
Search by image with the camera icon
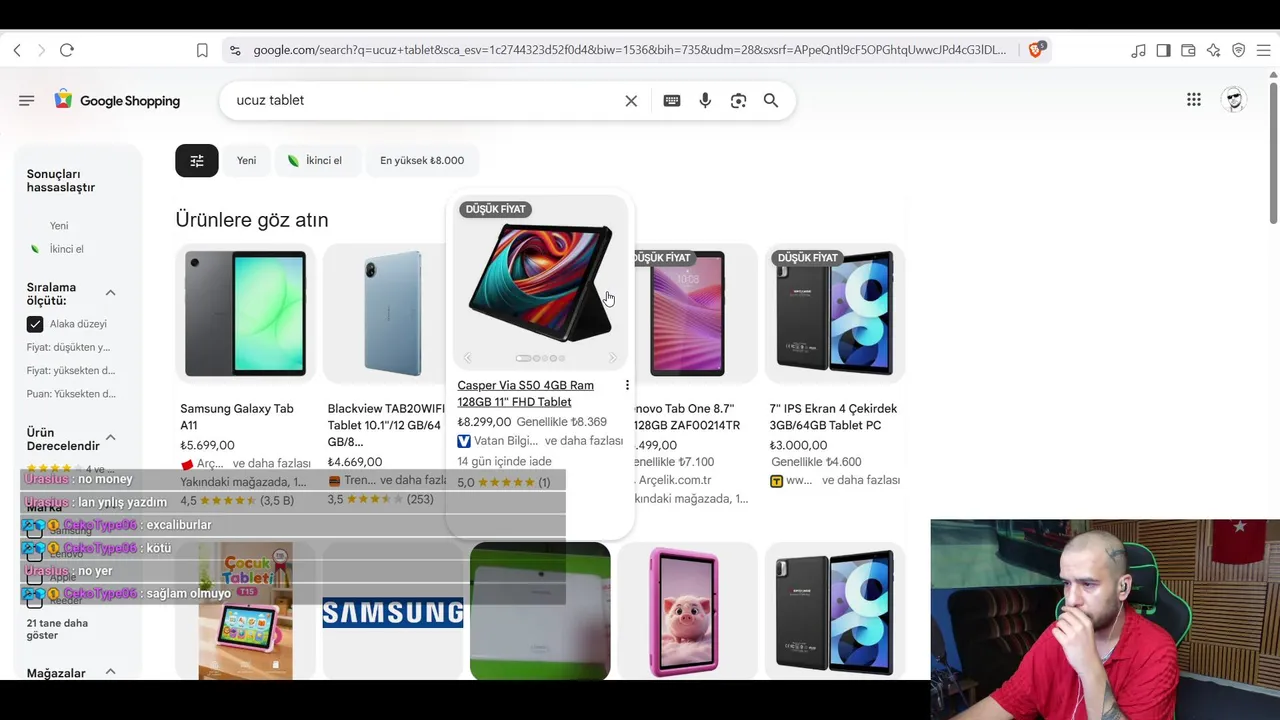pyautogui.click(x=738, y=100)
